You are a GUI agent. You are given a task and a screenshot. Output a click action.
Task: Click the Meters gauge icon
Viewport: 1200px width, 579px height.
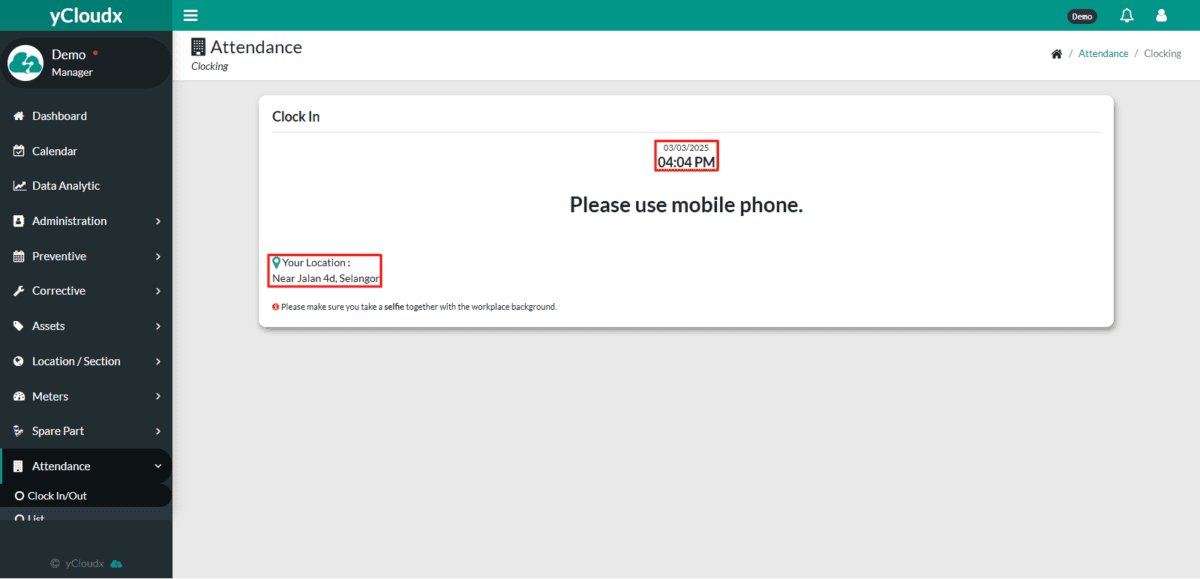18,396
